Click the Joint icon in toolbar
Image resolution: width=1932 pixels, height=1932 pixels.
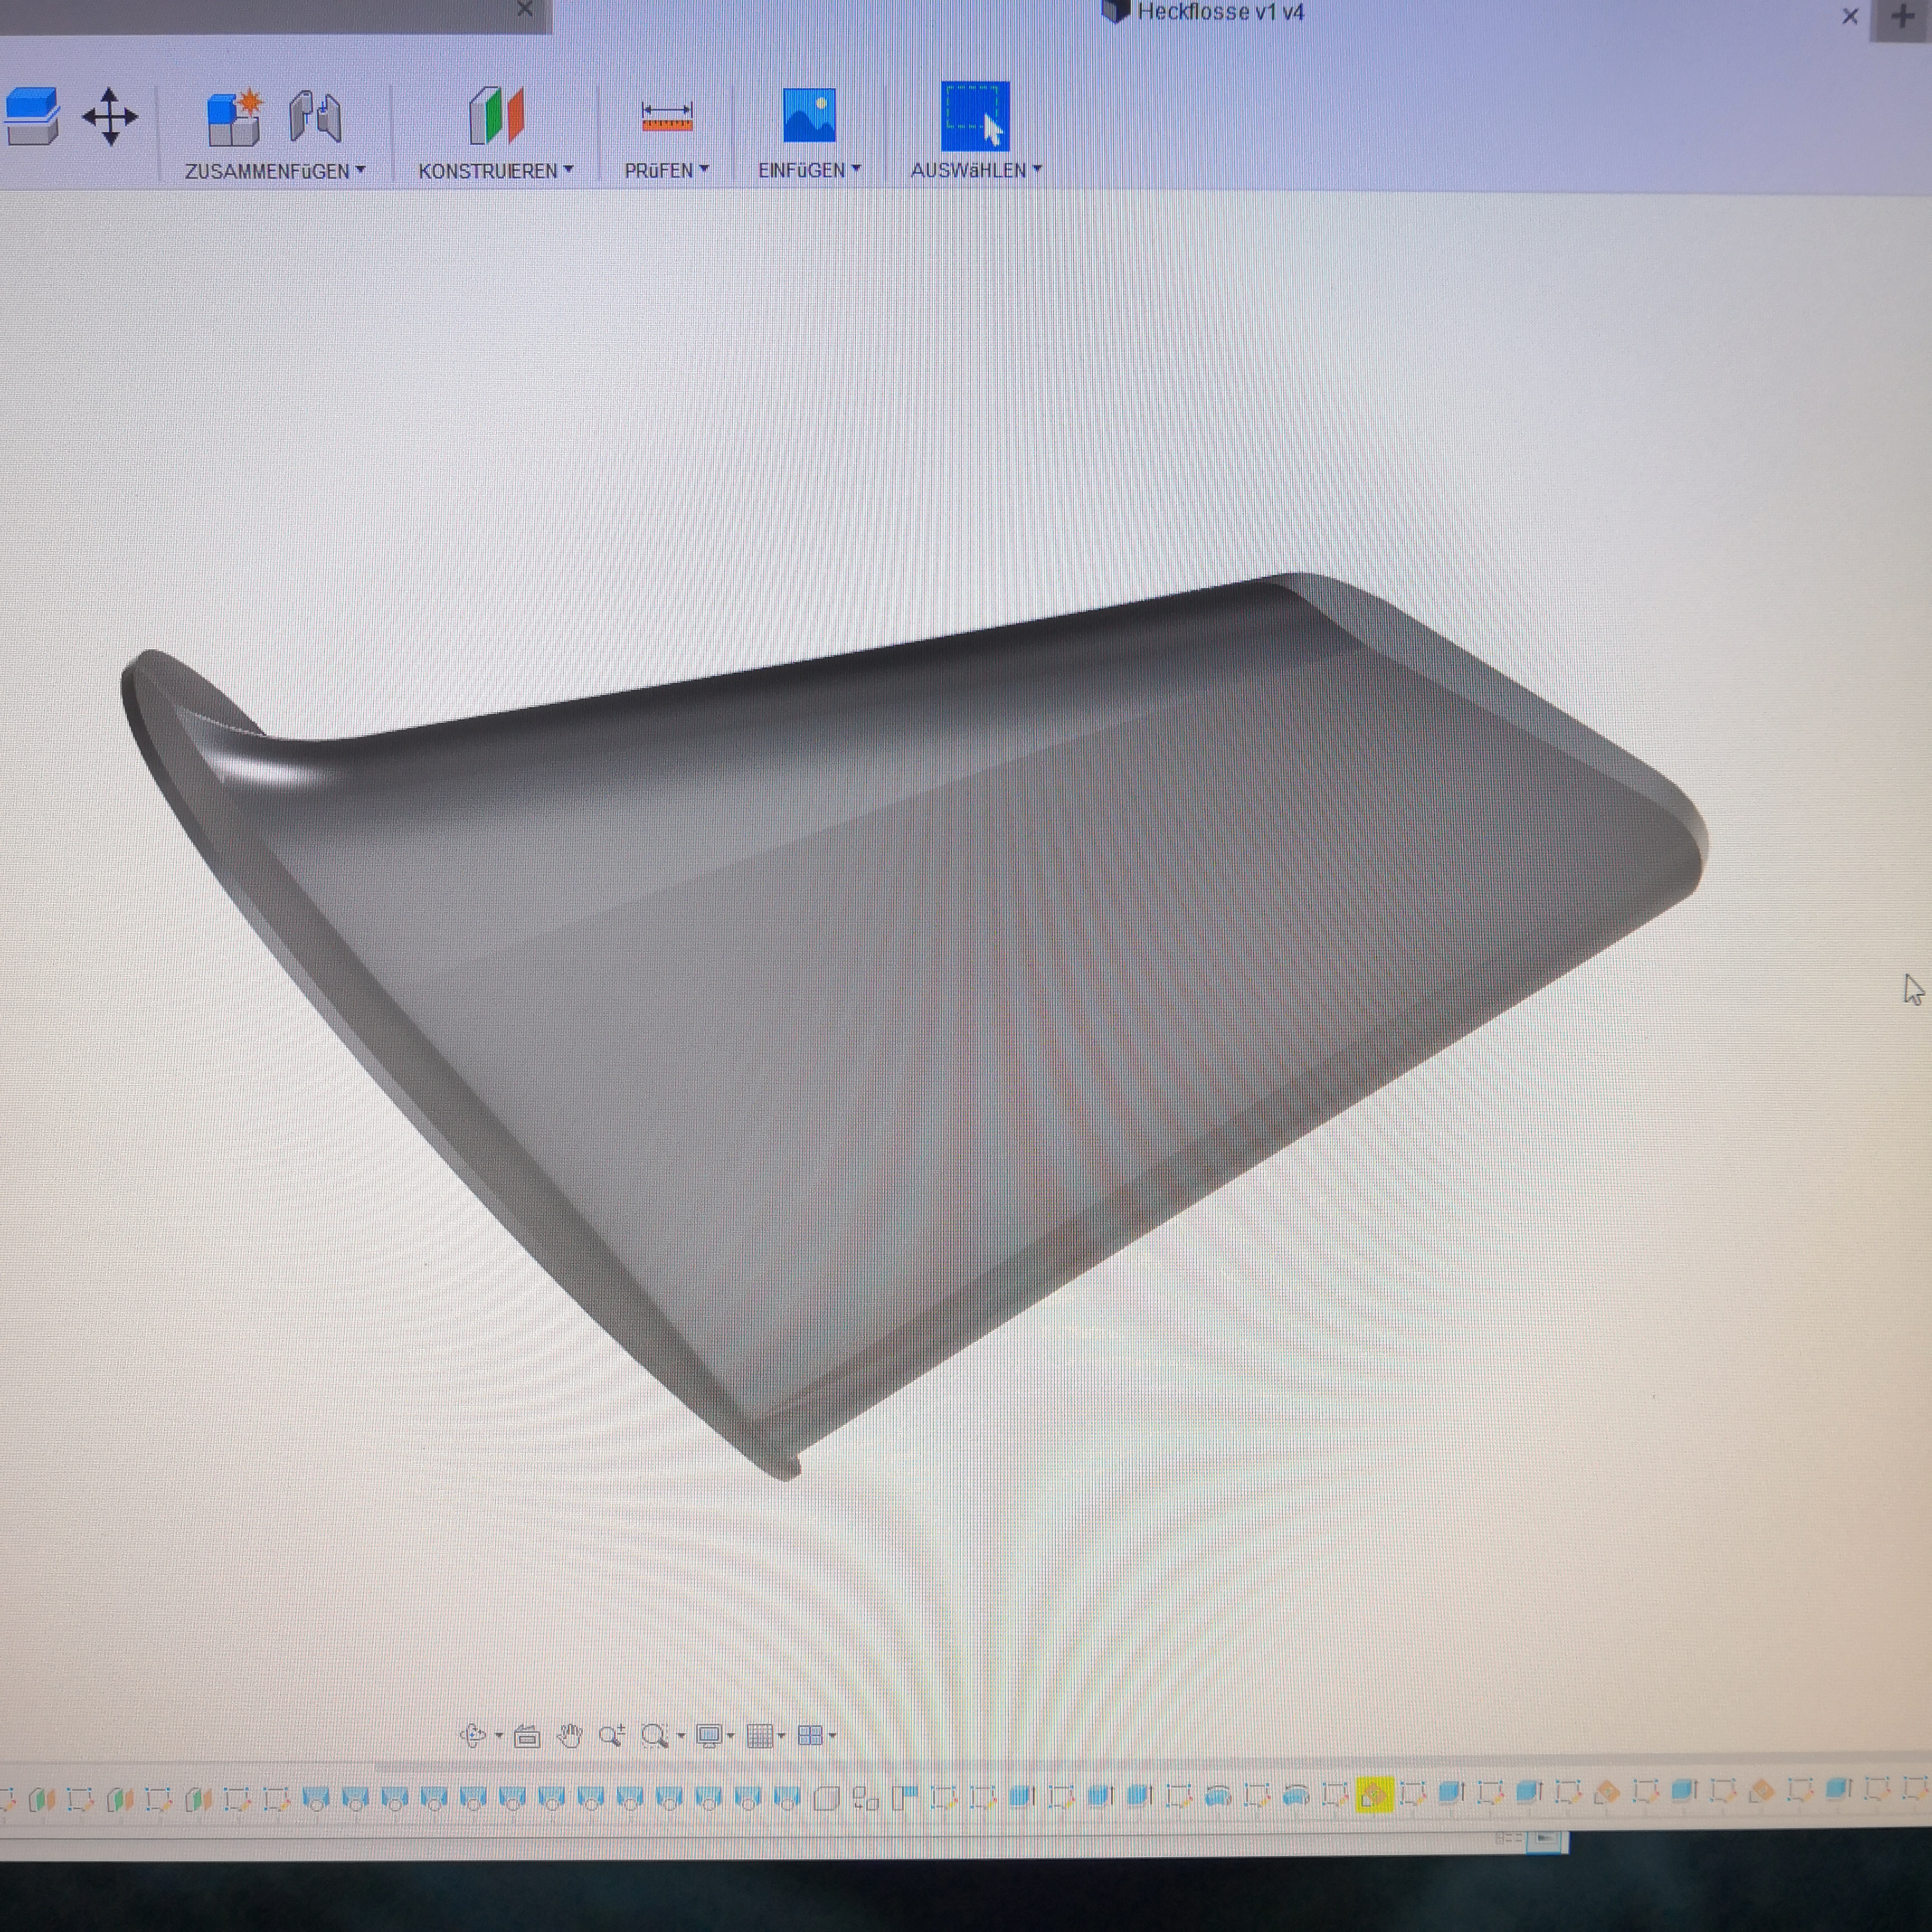click(315, 117)
